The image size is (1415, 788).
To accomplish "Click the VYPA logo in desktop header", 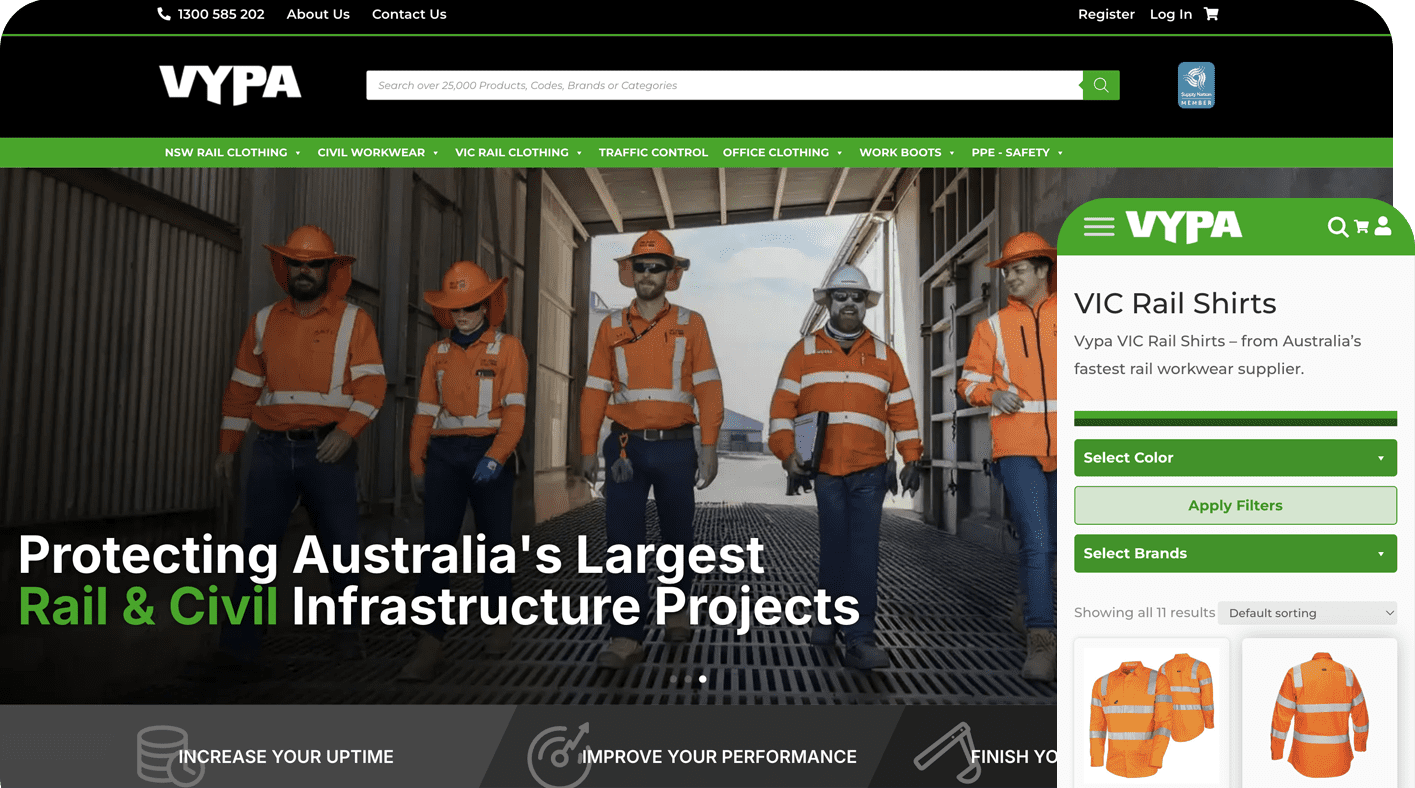I will pyautogui.click(x=230, y=85).
